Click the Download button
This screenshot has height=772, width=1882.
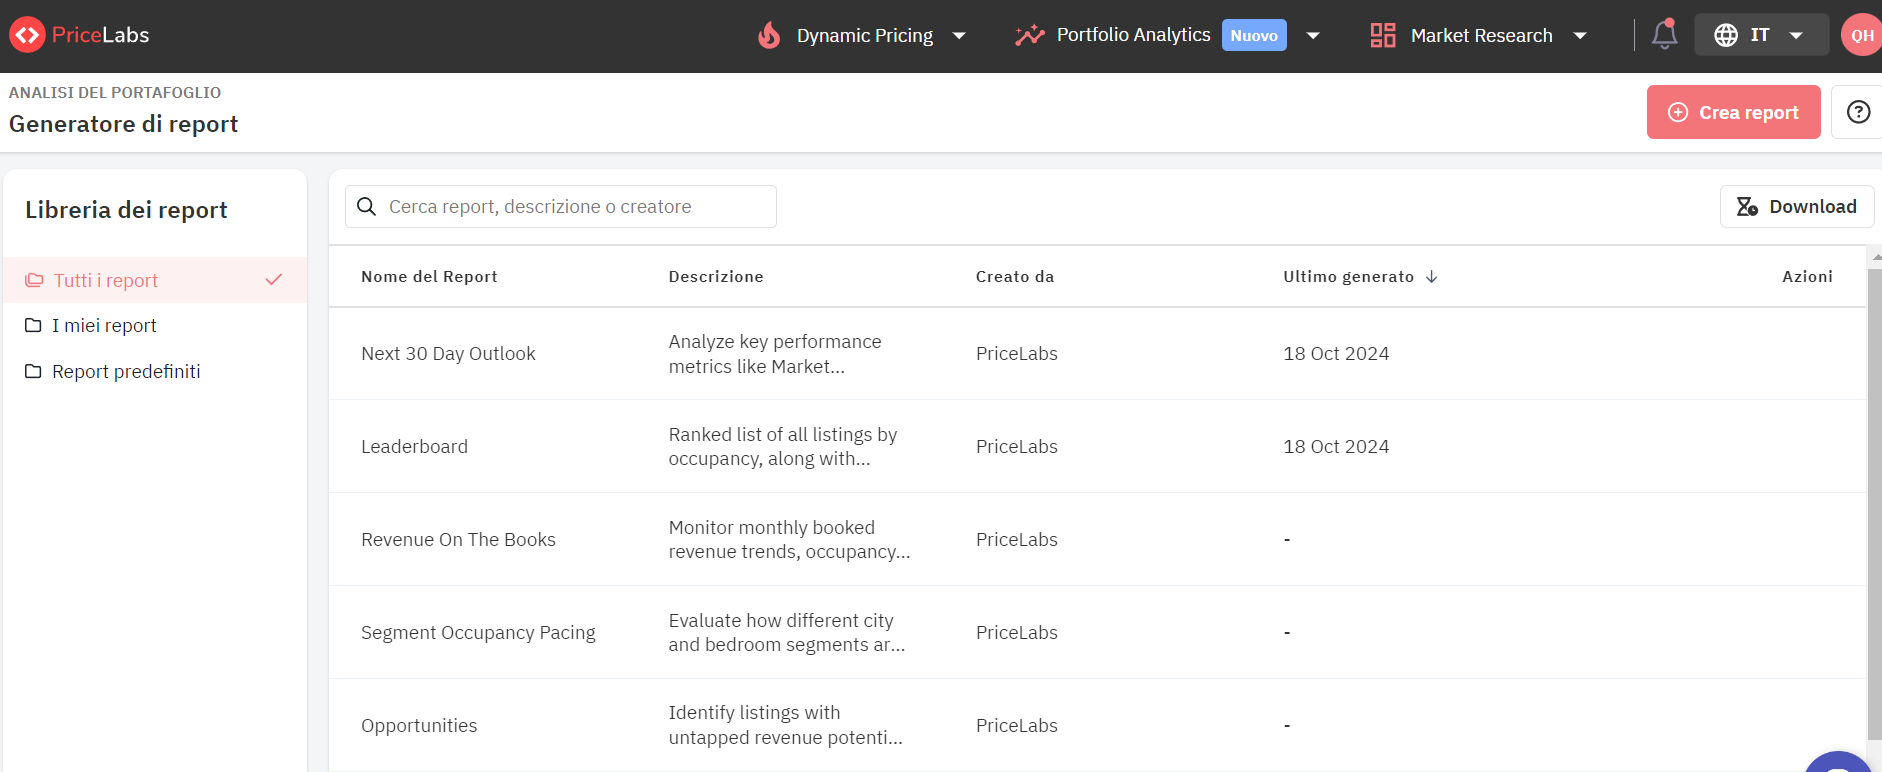click(1796, 206)
